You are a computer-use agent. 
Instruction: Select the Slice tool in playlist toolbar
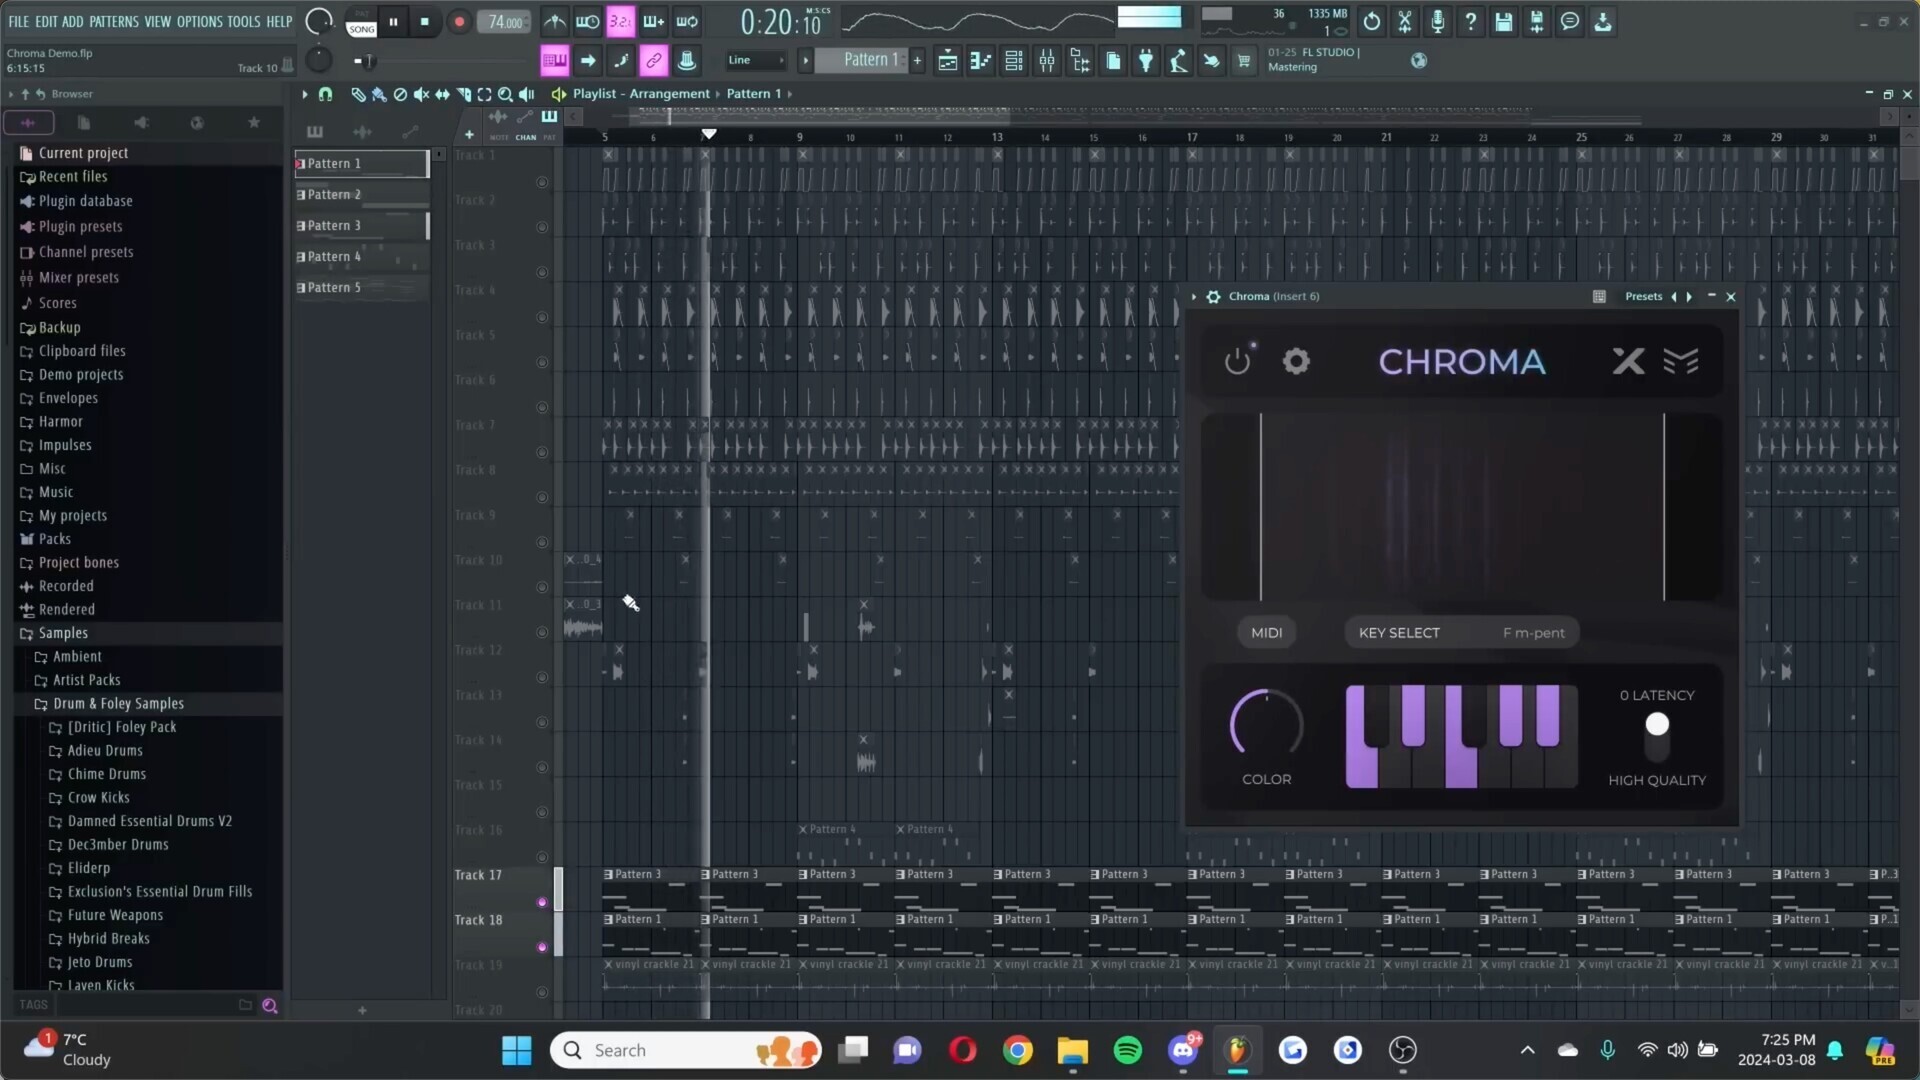463,94
